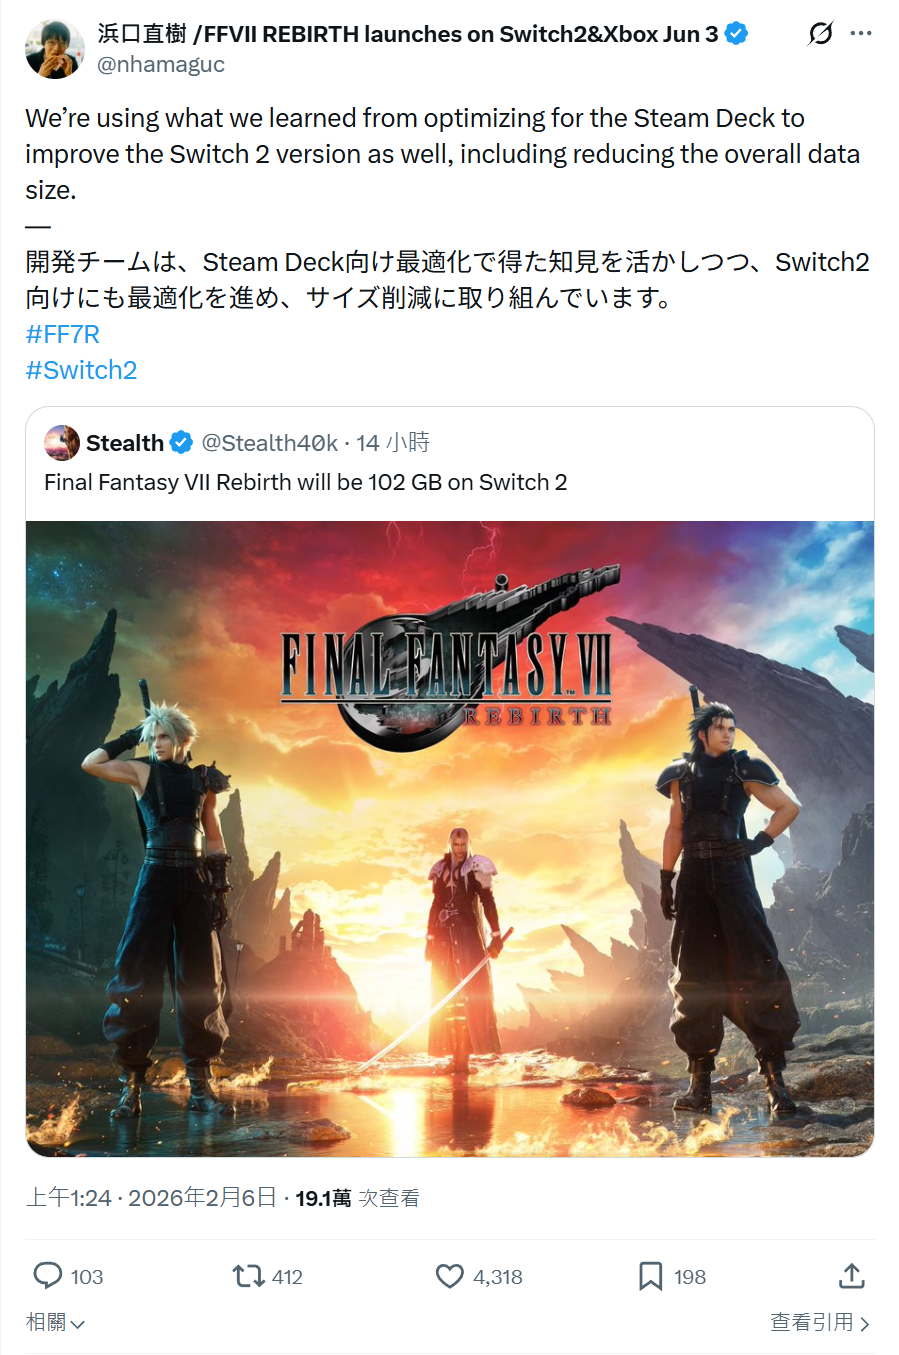Open the #FF7R hashtag
This screenshot has height=1355, width=899.
coord(62,334)
